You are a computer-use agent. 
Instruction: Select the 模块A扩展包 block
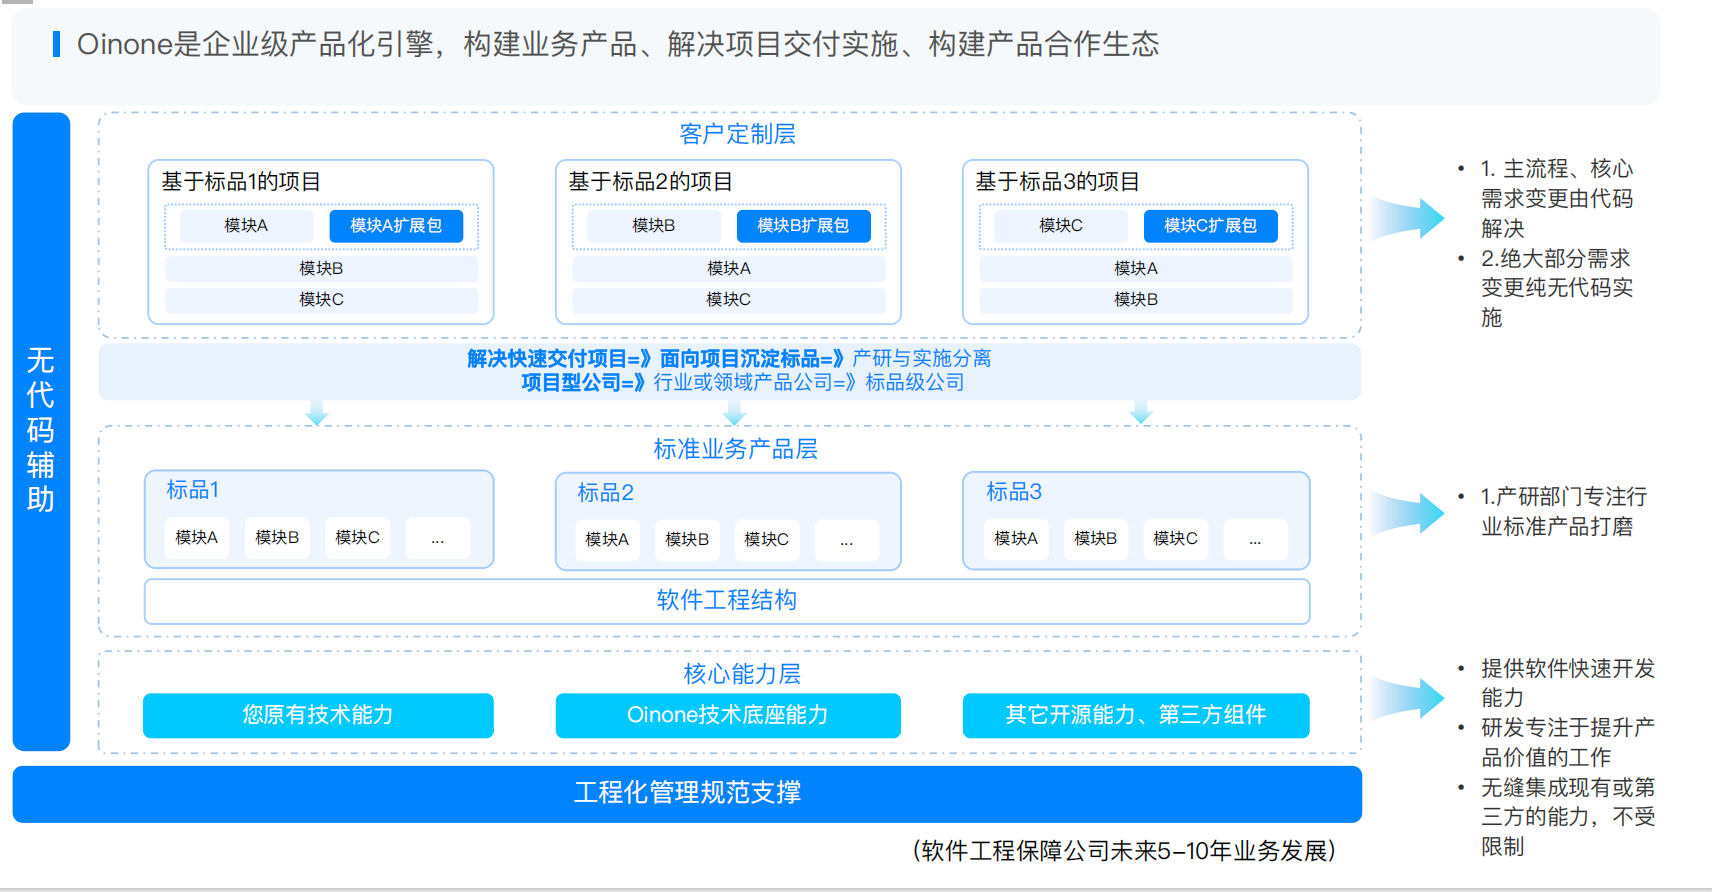click(x=396, y=226)
